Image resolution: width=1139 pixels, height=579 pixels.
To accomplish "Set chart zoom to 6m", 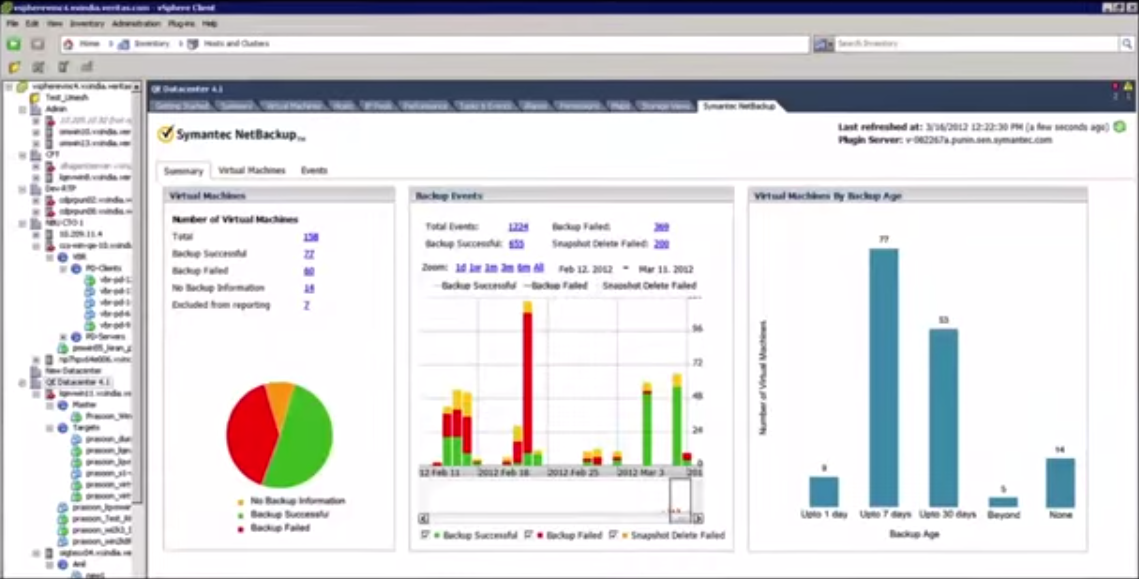I will point(523,268).
